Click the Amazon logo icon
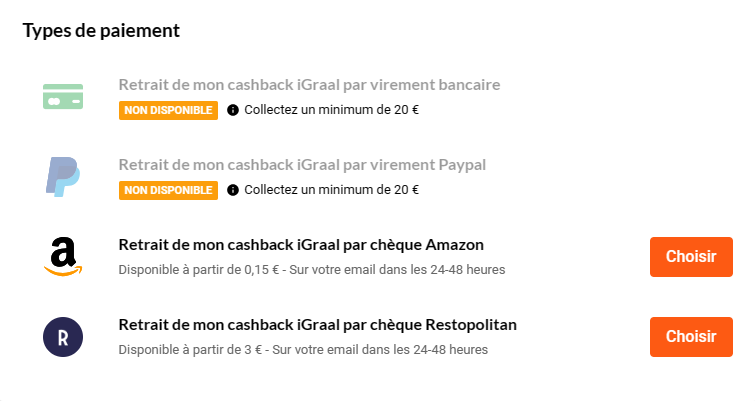 pos(62,256)
